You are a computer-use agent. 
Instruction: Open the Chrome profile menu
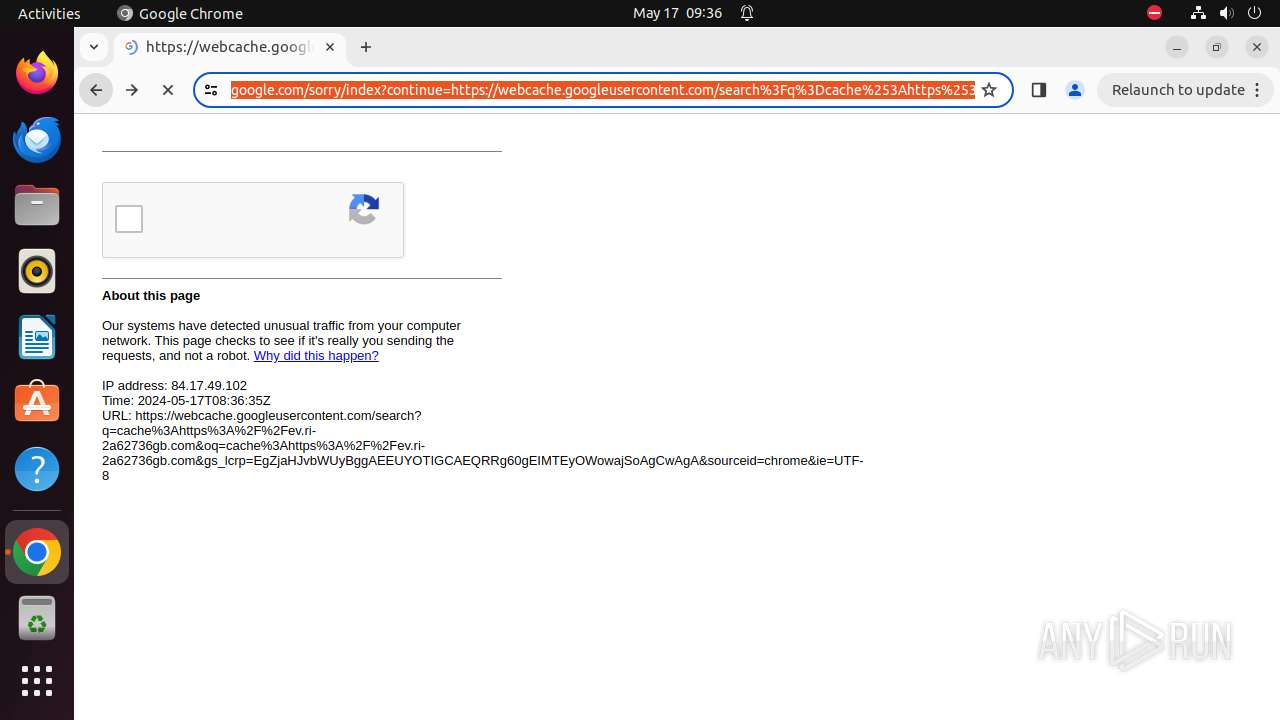[1075, 90]
